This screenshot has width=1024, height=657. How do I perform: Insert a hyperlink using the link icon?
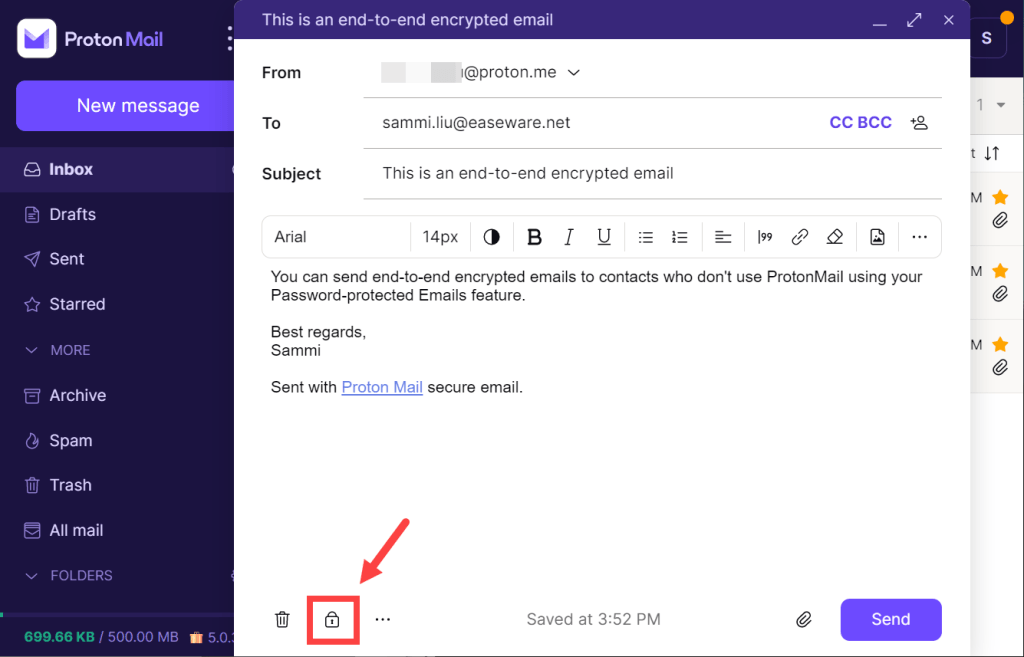point(799,237)
